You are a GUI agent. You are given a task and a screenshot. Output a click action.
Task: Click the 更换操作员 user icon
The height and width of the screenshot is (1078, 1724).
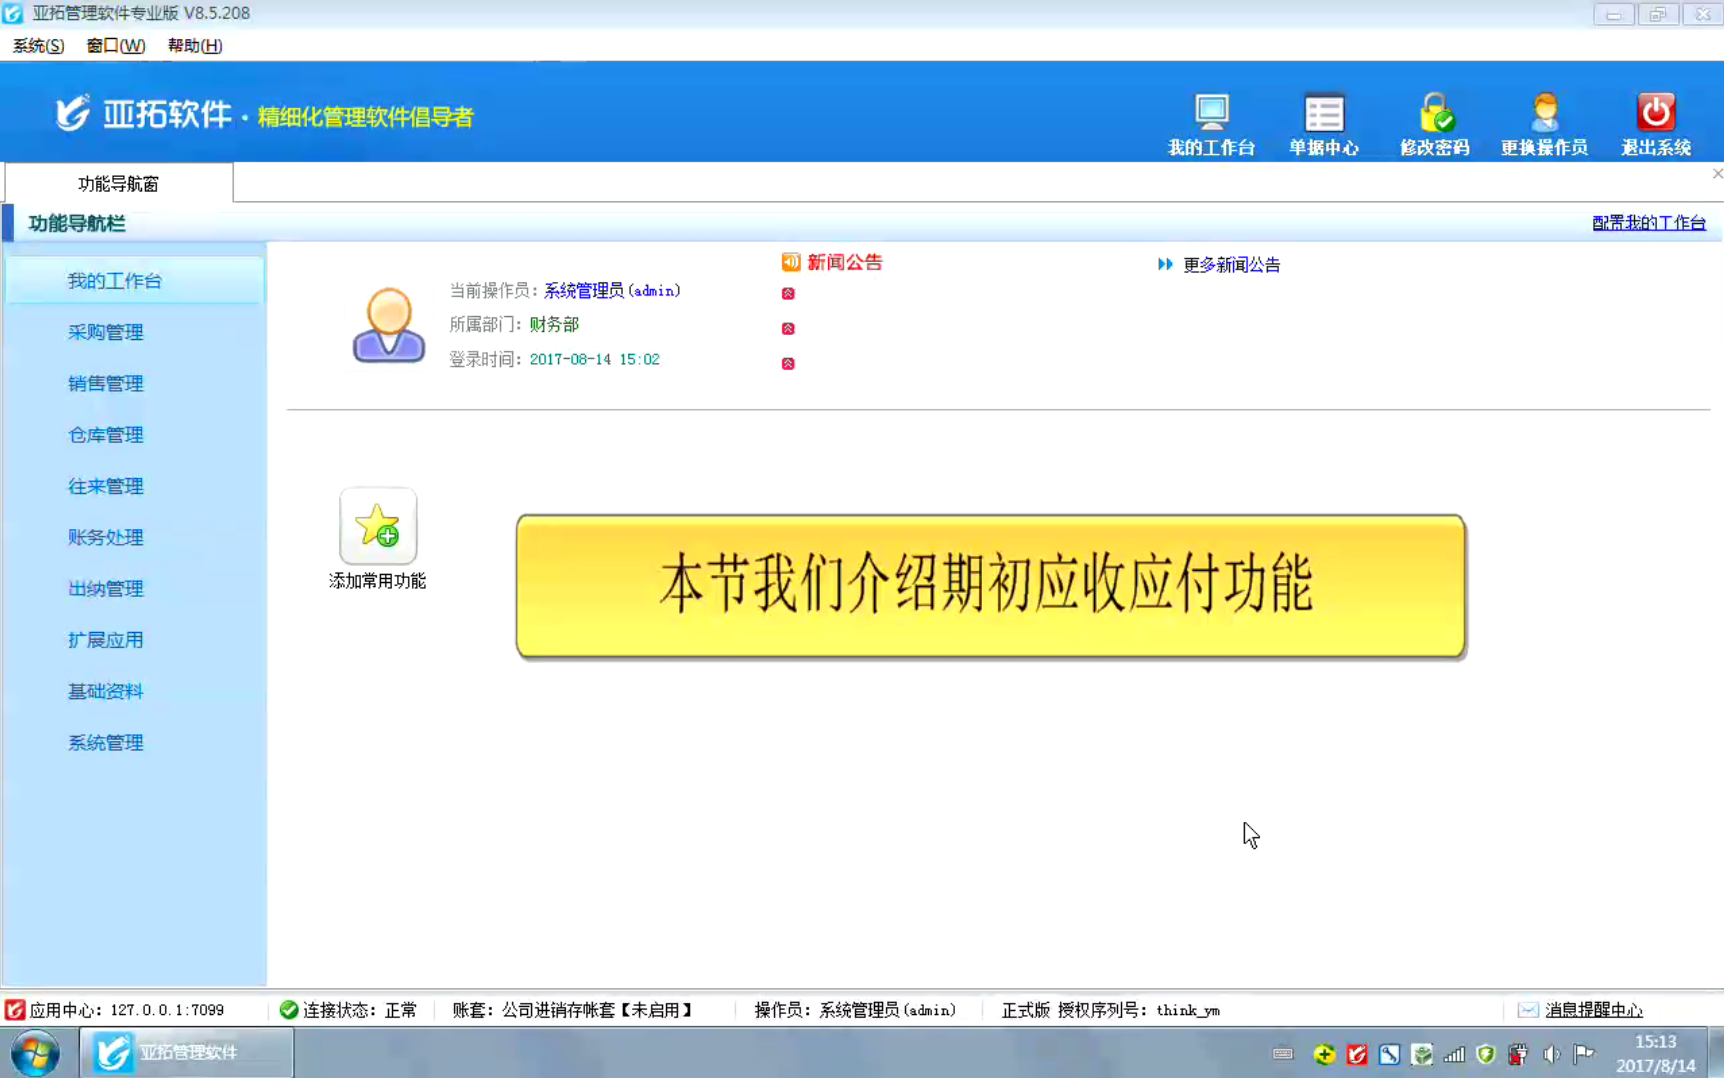point(1544,114)
